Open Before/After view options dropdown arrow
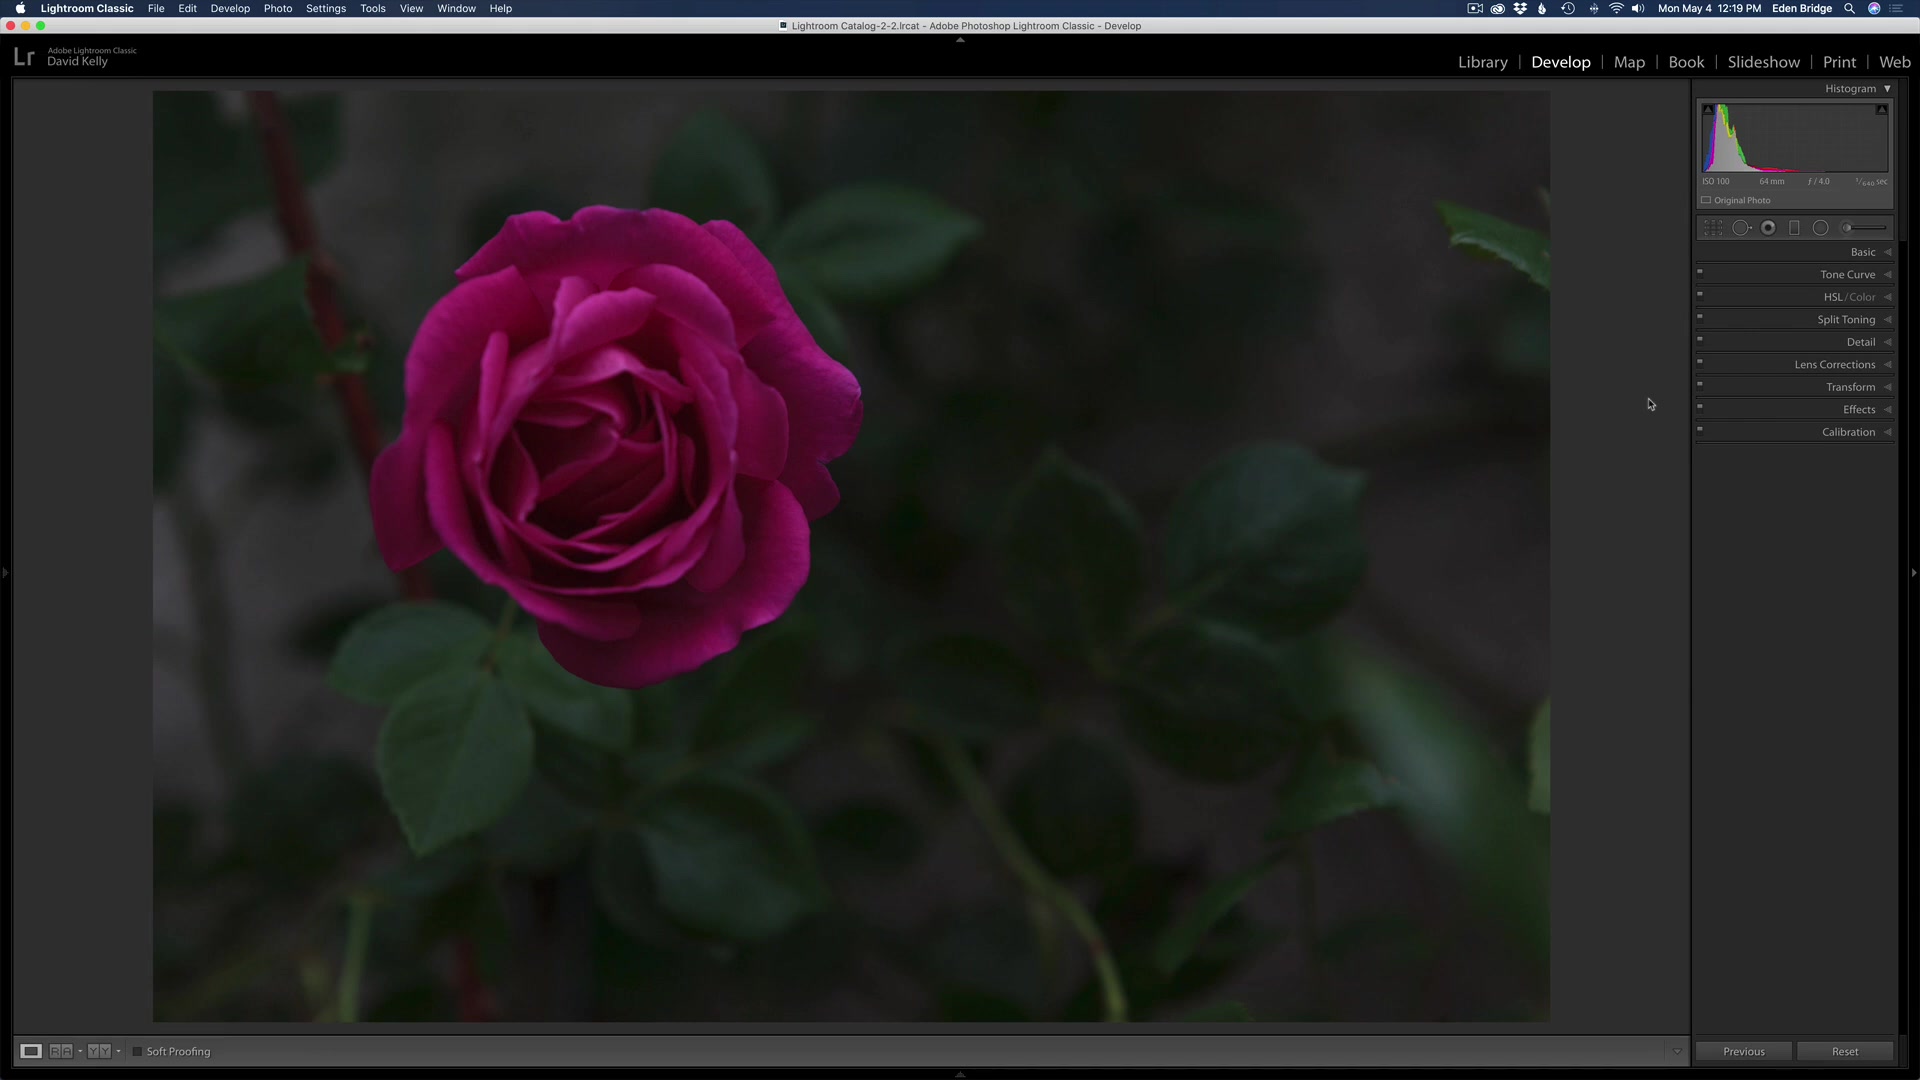The image size is (1920, 1080). 118,1051
